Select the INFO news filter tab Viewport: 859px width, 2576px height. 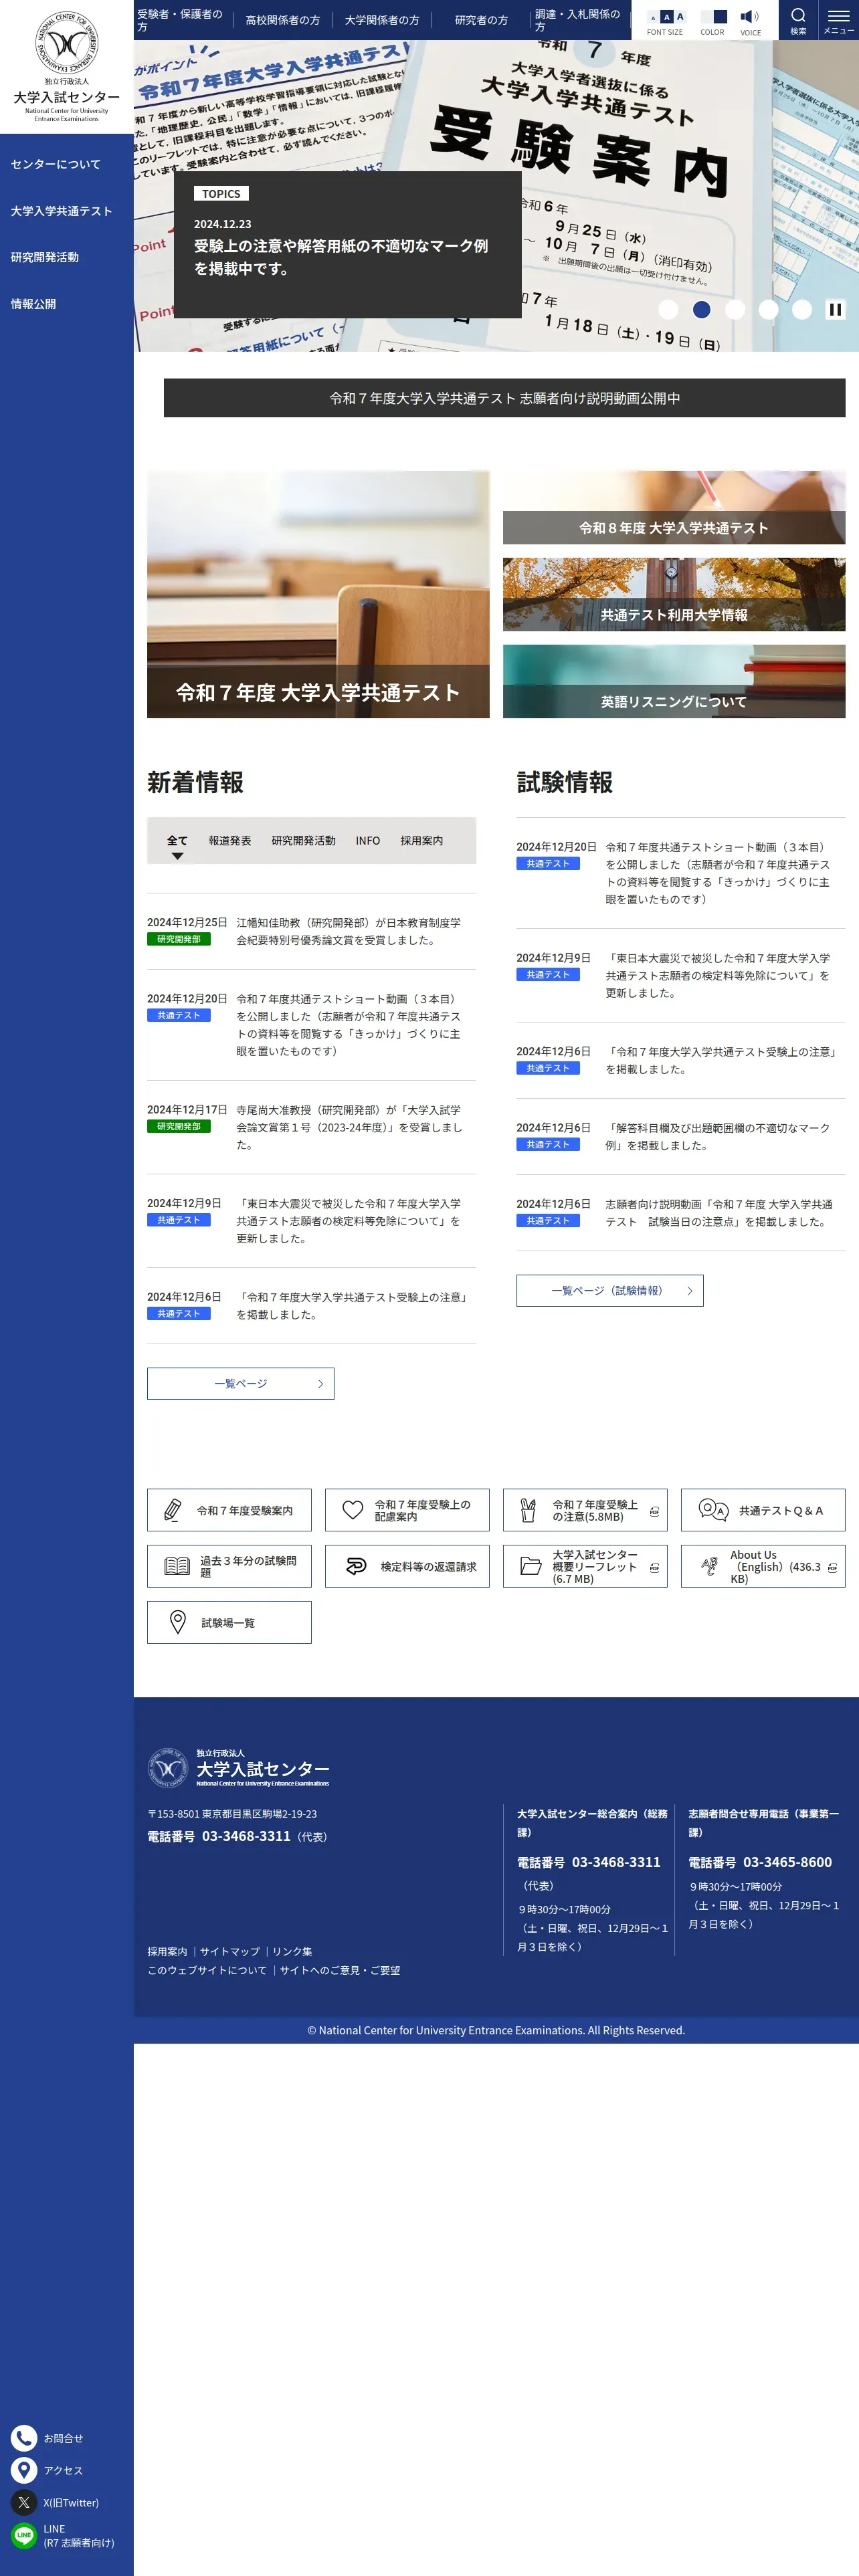pyautogui.click(x=368, y=841)
